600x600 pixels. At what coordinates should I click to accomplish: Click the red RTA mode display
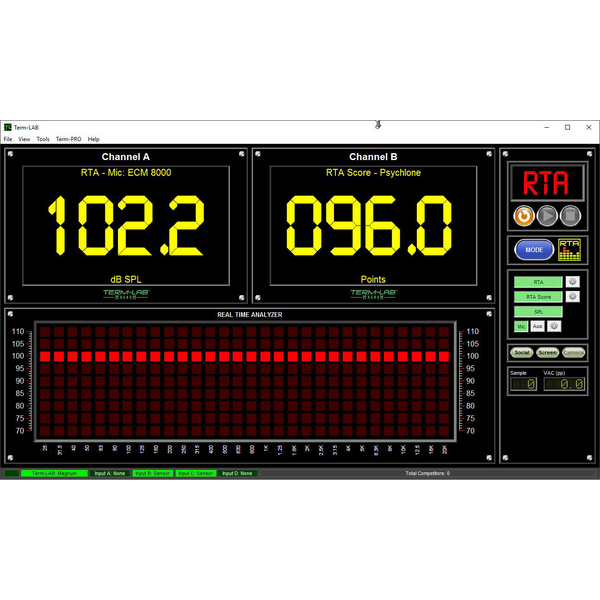click(547, 183)
